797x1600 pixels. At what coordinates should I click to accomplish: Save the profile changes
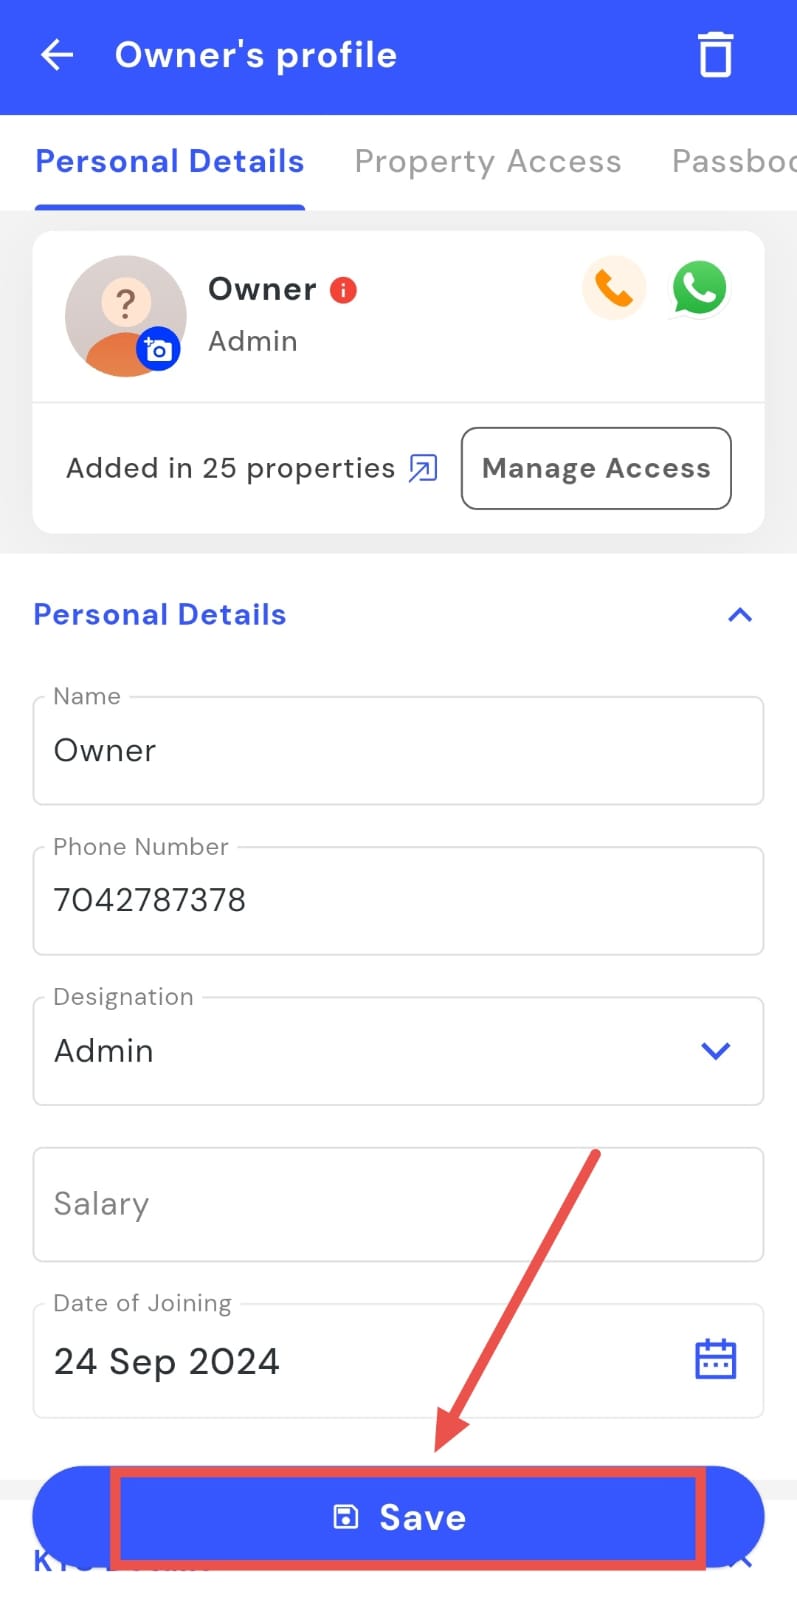click(400, 1517)
